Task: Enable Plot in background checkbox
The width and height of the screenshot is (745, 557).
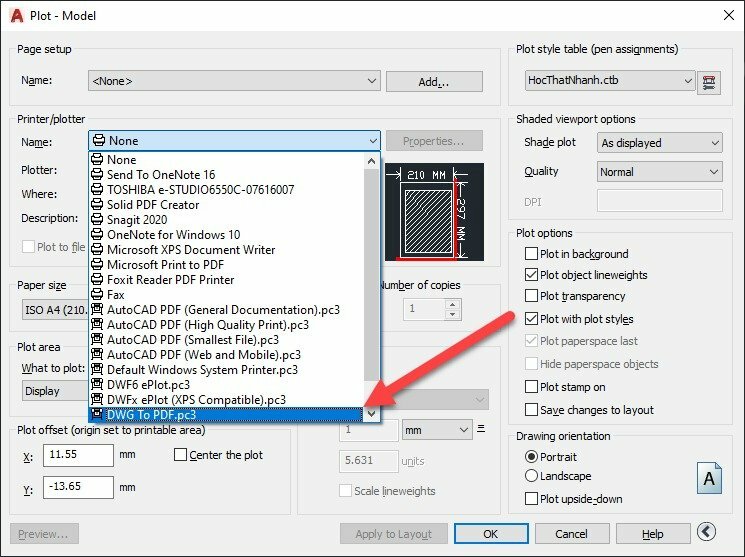Action: point(532,254)
